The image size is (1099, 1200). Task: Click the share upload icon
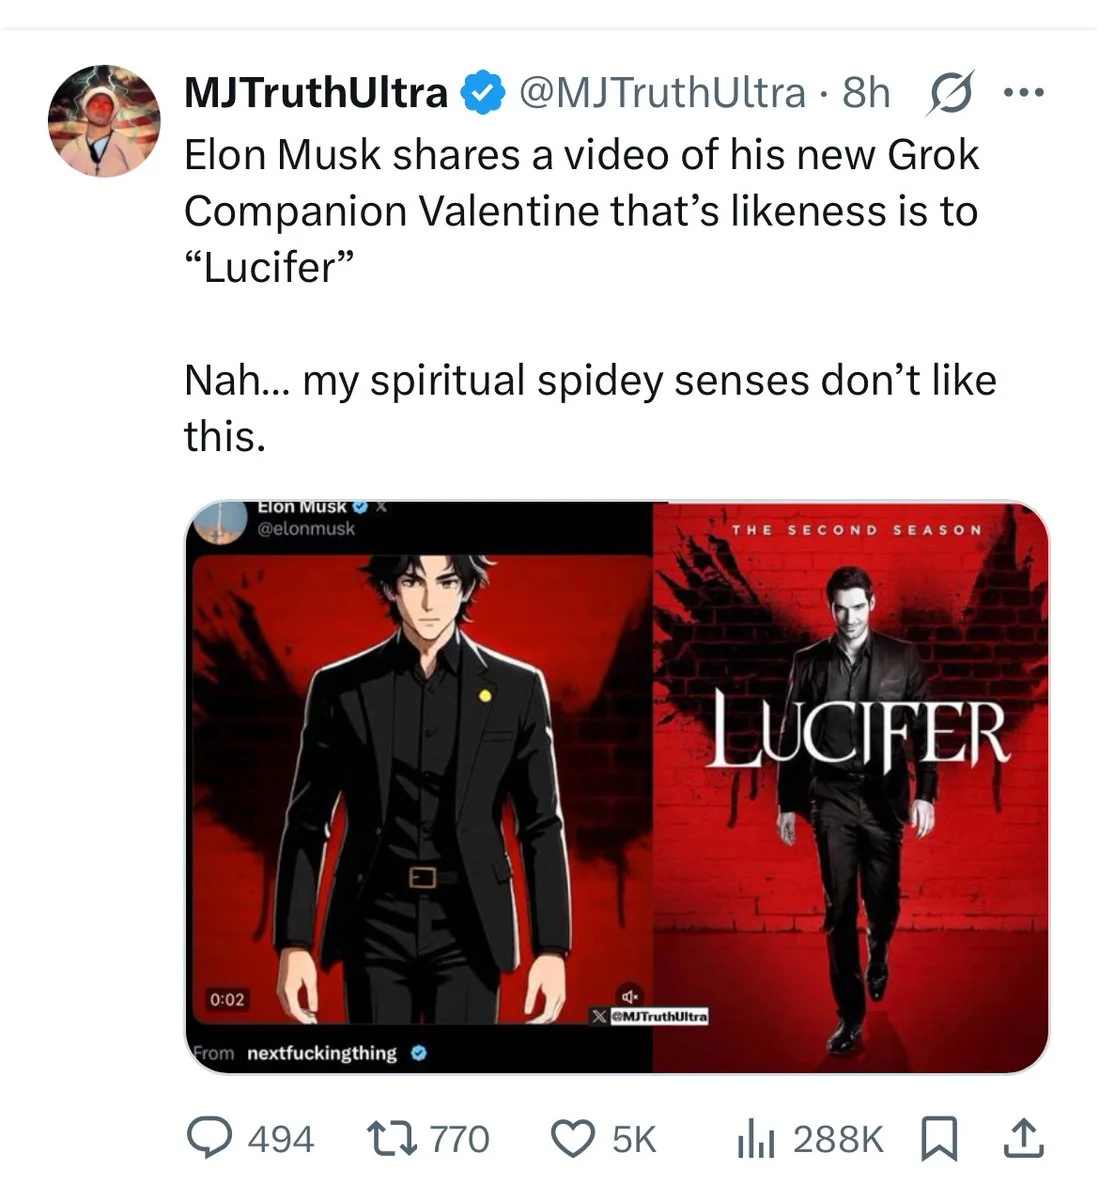pyautogui.click(x=1021, y=1138)
